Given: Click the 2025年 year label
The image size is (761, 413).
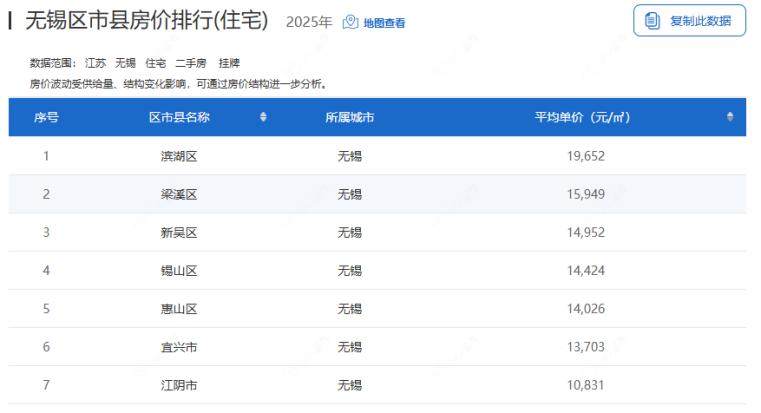Looking at the screenshot, I should point(309,22).
